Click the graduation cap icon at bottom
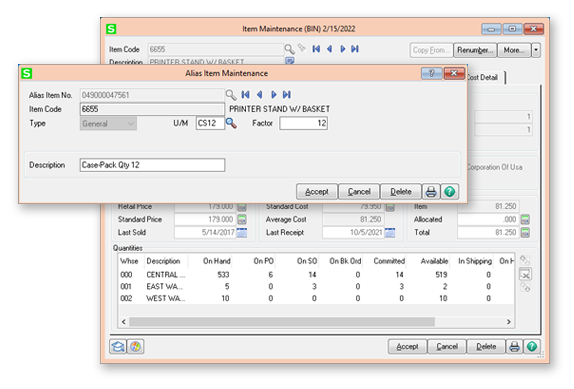 pyautogui.click(x=118, y=347)
